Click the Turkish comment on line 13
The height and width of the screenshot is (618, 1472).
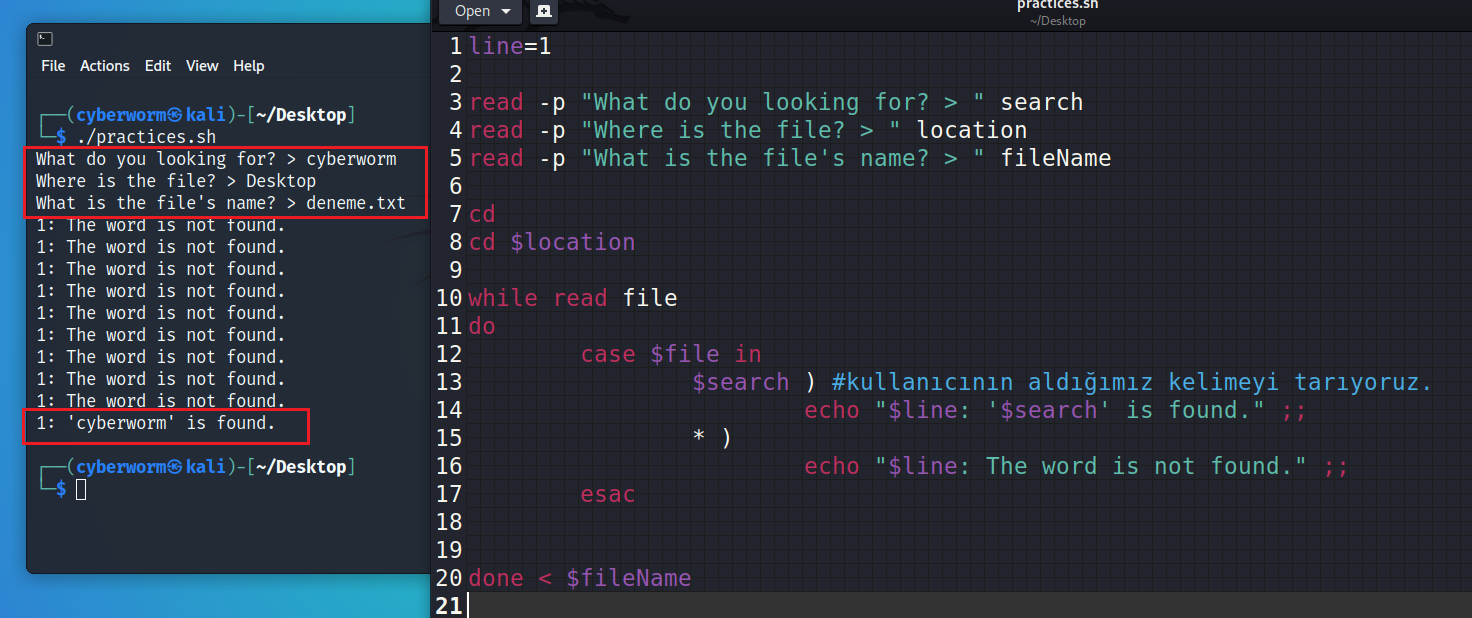[x=1131, y=382]
